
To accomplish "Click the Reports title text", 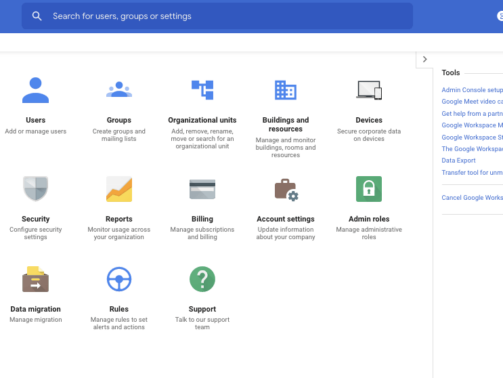I will point(119,219).
